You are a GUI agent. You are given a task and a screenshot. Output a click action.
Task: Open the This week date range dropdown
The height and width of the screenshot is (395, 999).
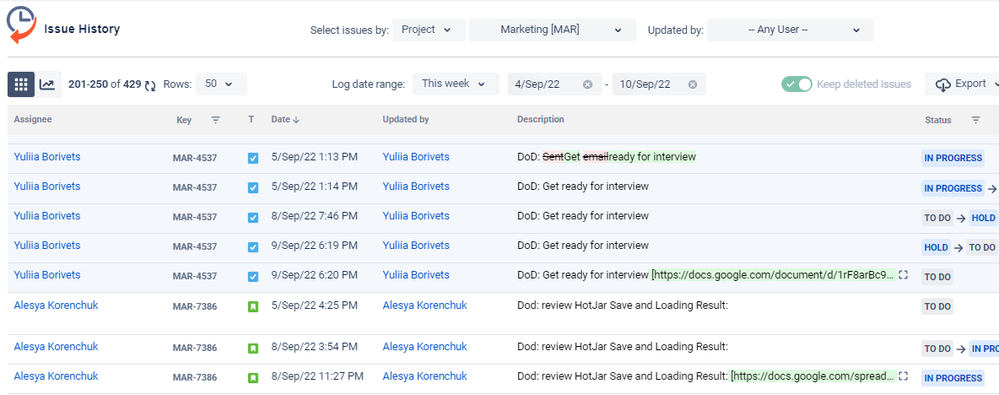(456, 84)
